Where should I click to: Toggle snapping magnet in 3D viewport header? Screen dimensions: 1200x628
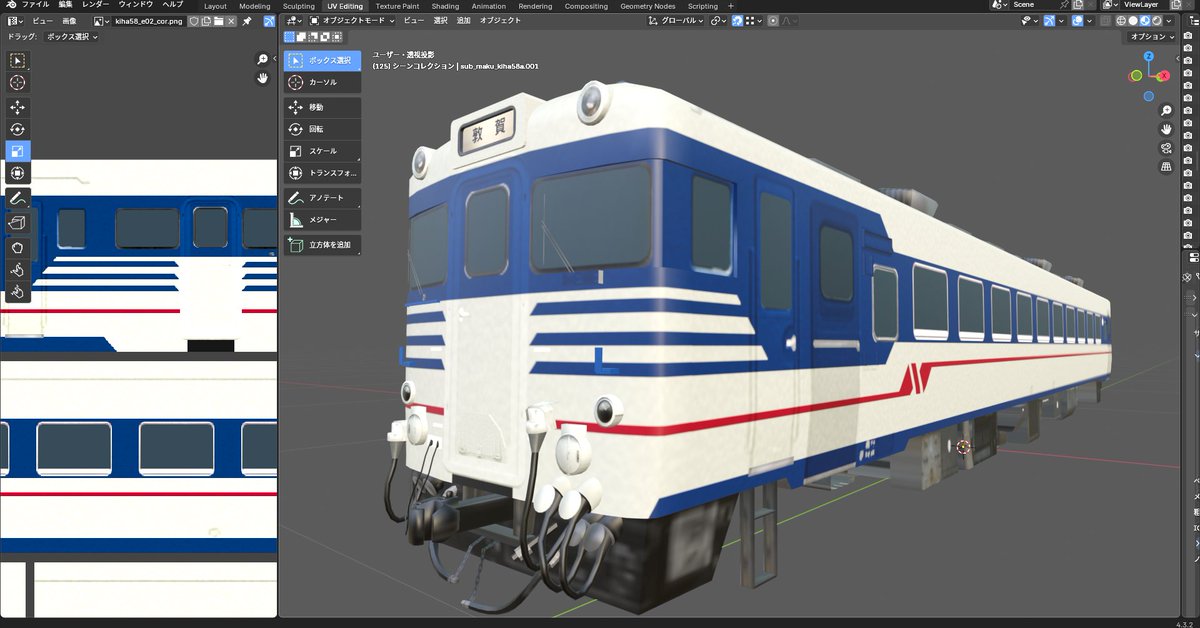coord(737,20)
